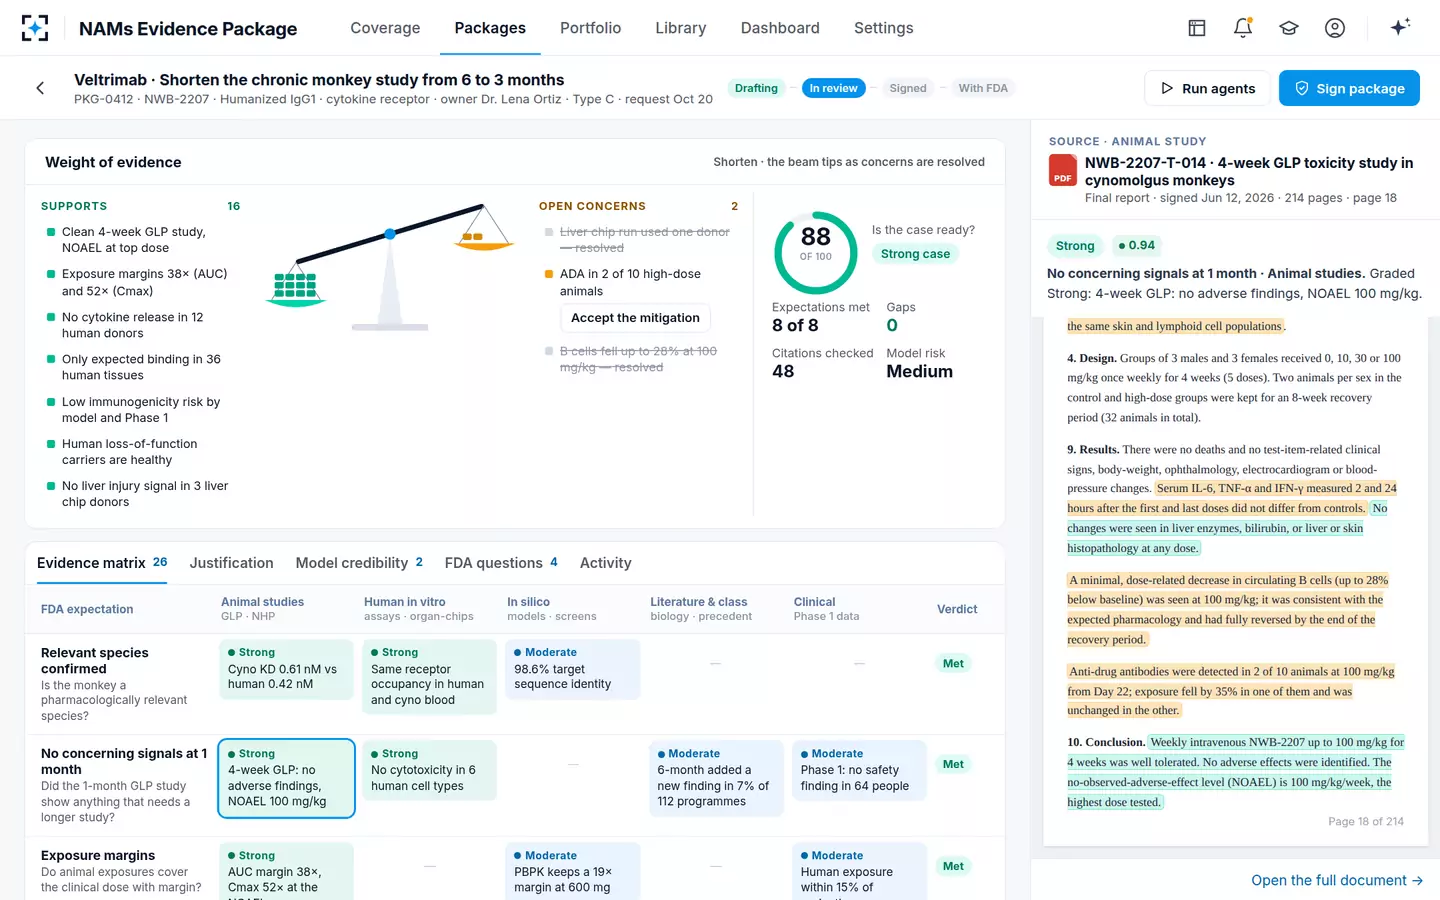Screen dimensions: 1440x900
Task: Open the FDA questions tab
Action: [x=501, y=563]
